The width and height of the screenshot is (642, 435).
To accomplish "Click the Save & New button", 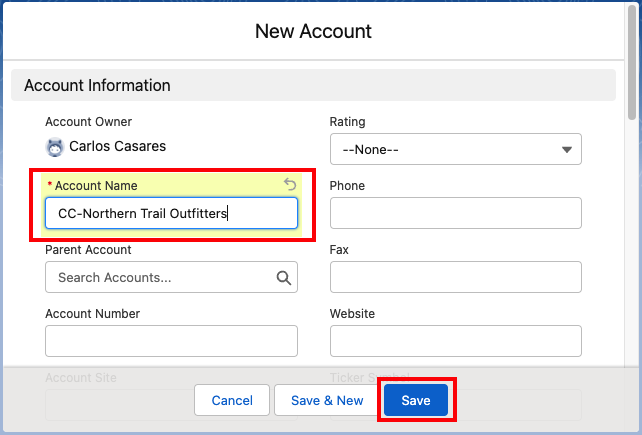I will click(327, 400).
